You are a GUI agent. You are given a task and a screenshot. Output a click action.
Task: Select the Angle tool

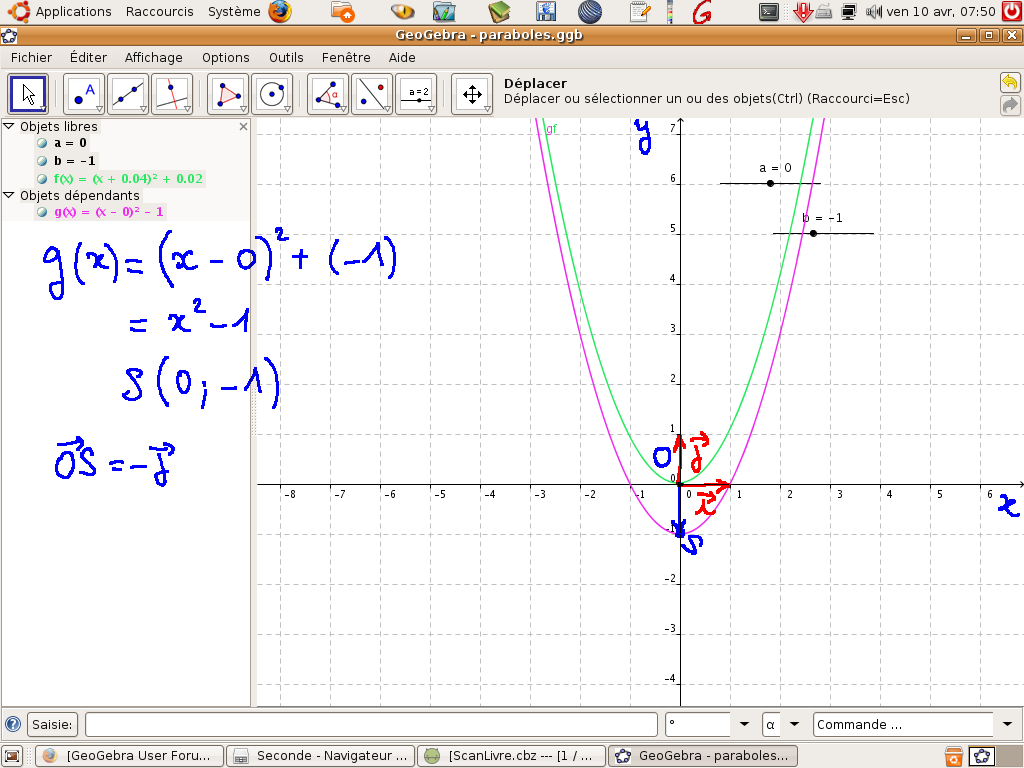click(x=328, y=95)
